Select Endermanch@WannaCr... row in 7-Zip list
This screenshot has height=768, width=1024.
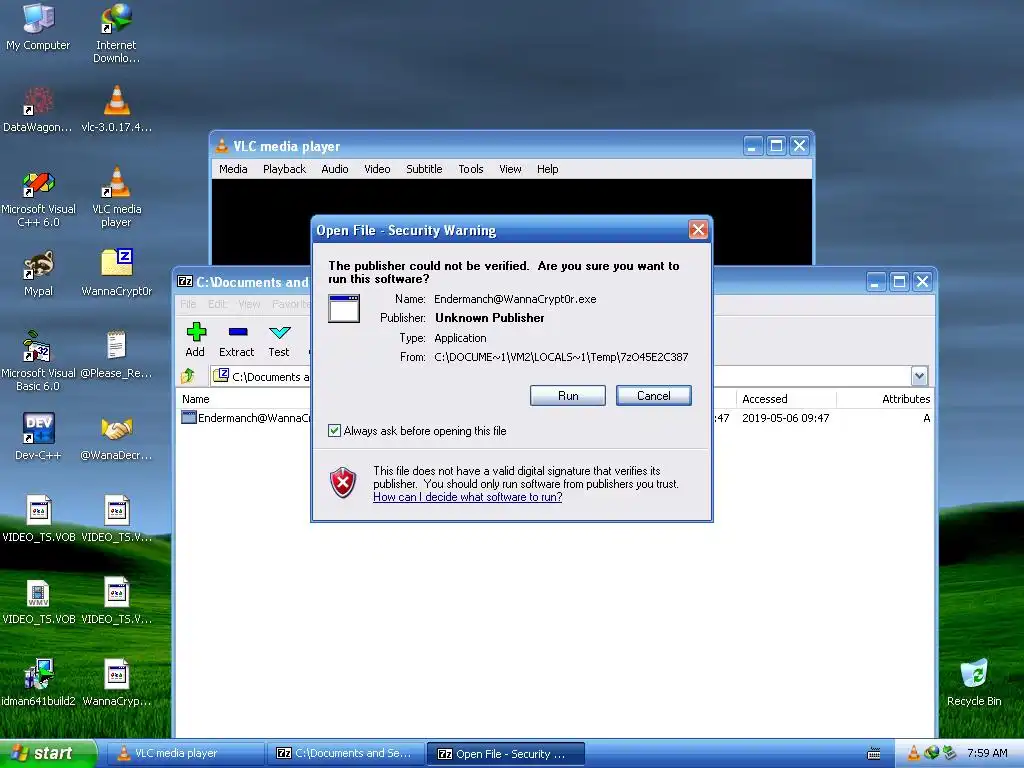pos(246,418)
